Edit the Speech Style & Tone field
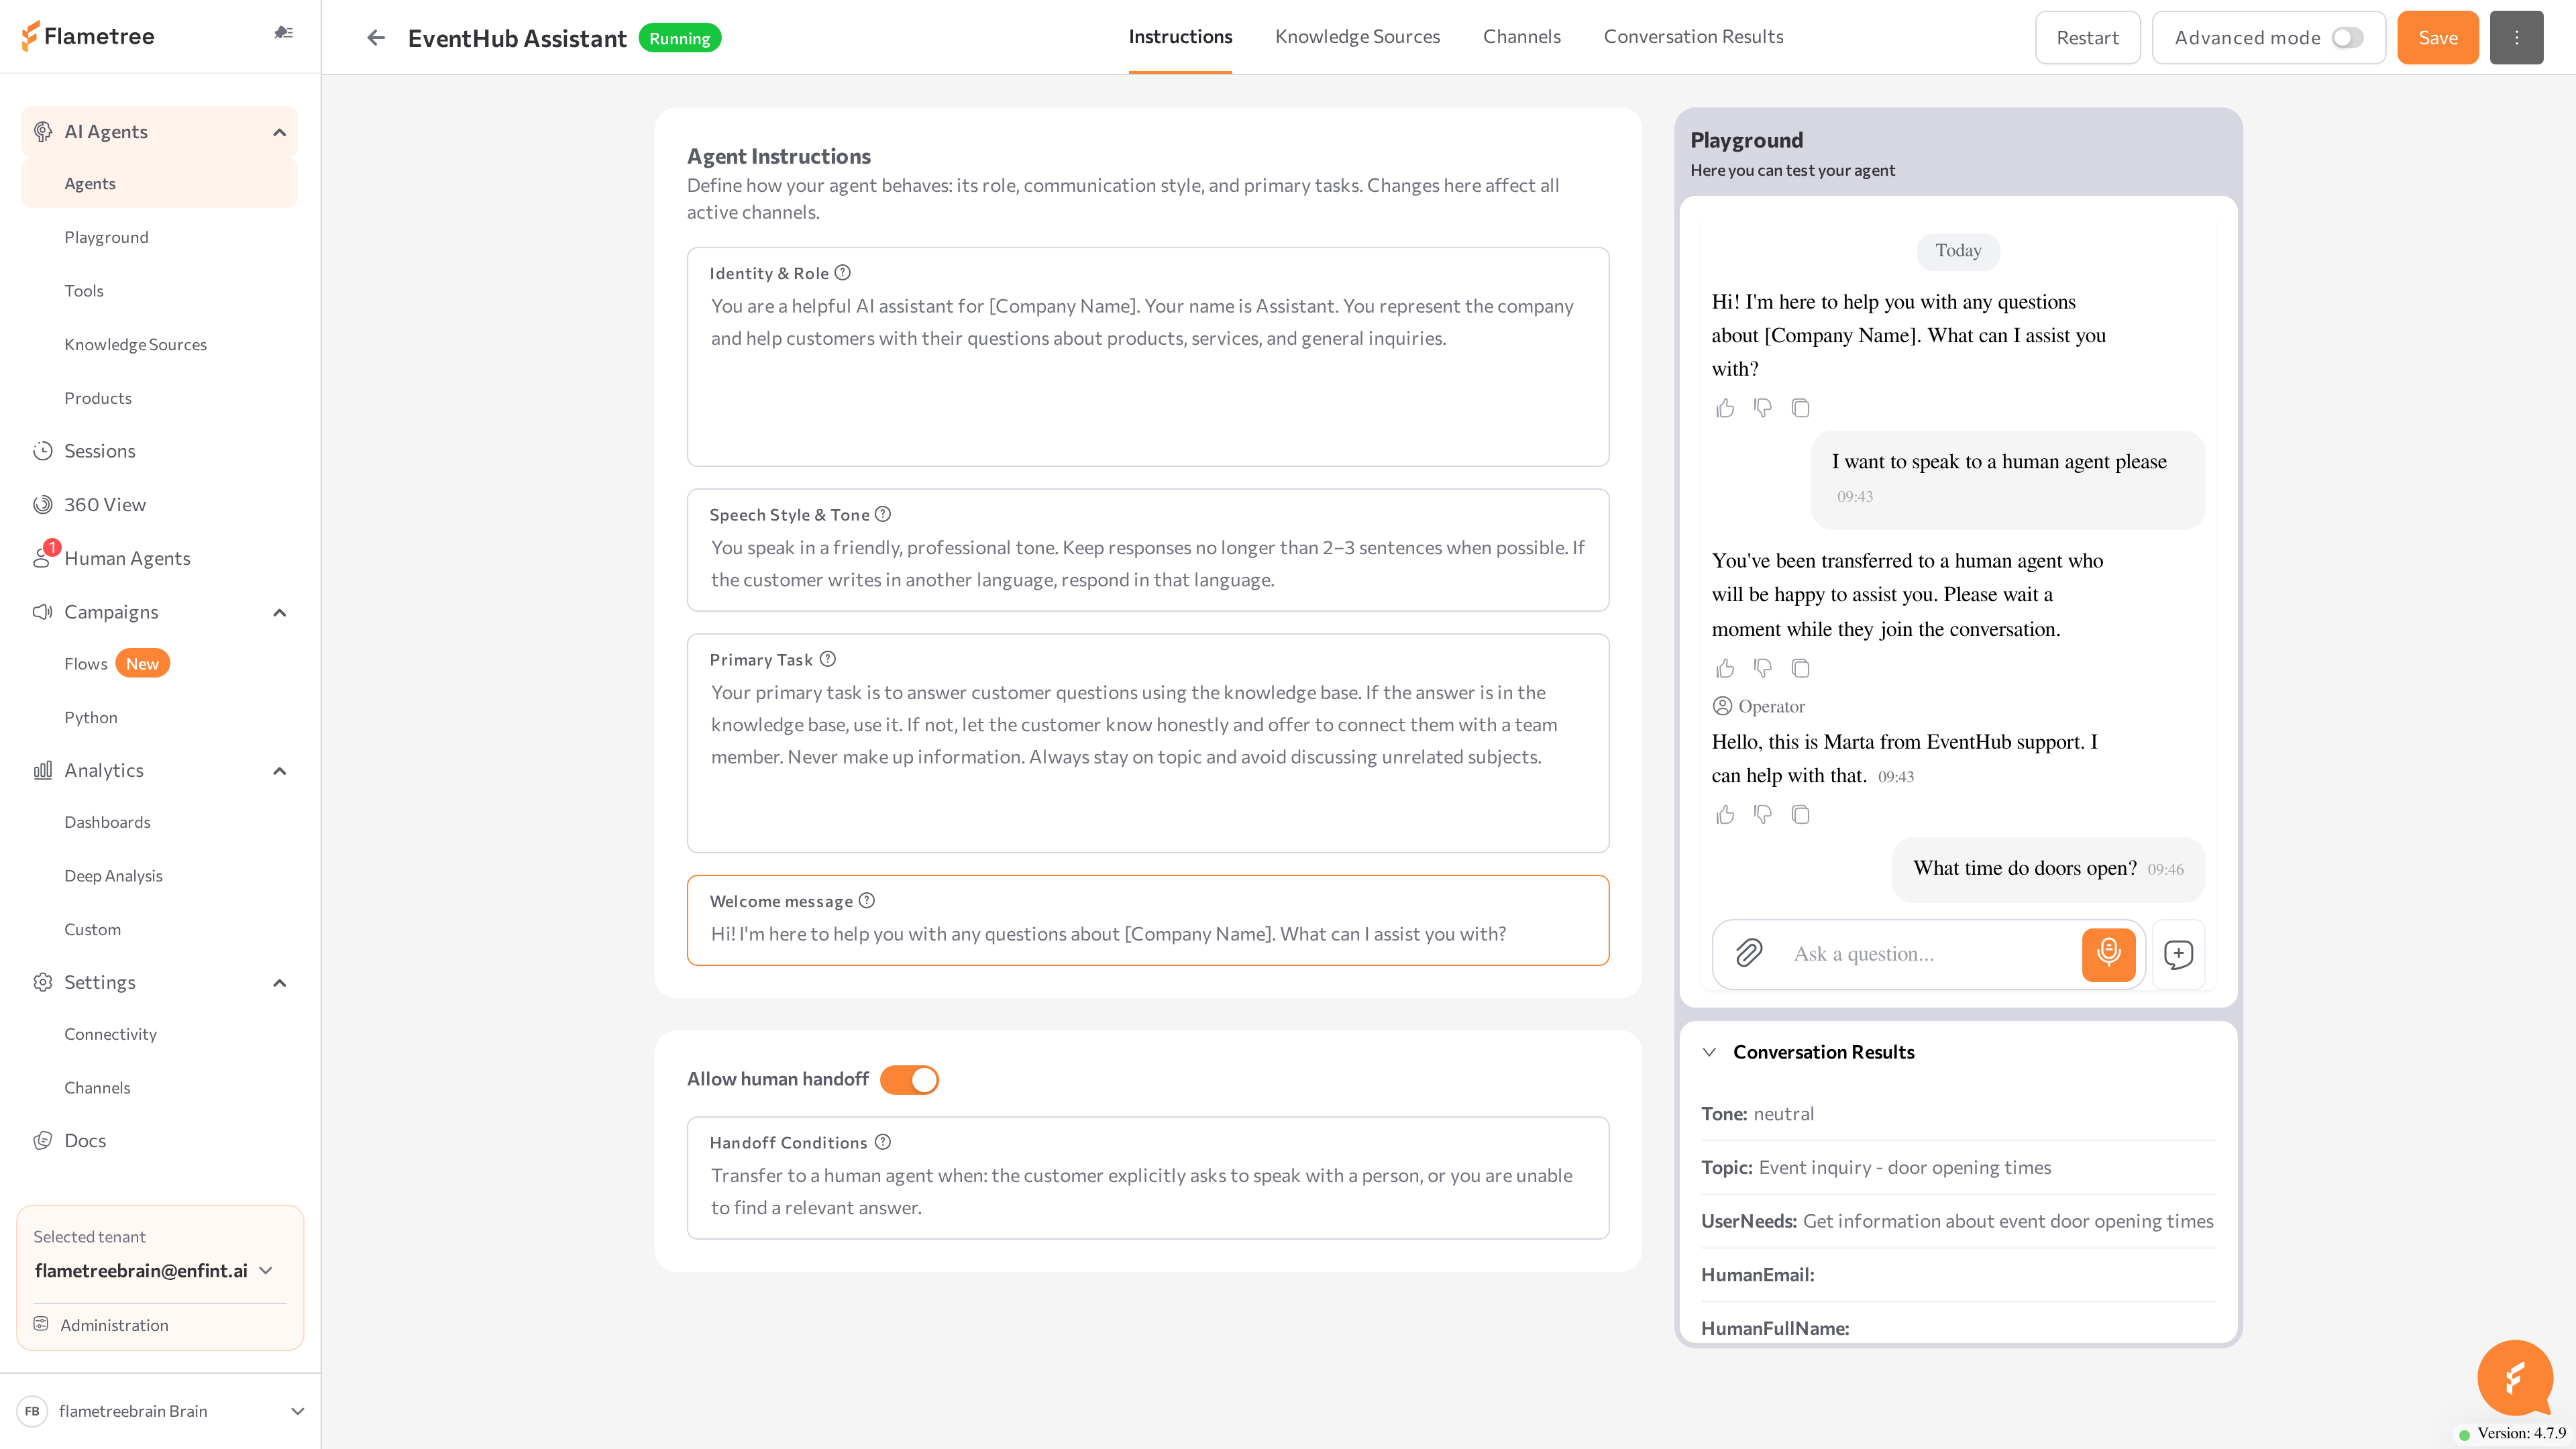Screen dimensions: 2576x1449 click(x=1147, y=550)
